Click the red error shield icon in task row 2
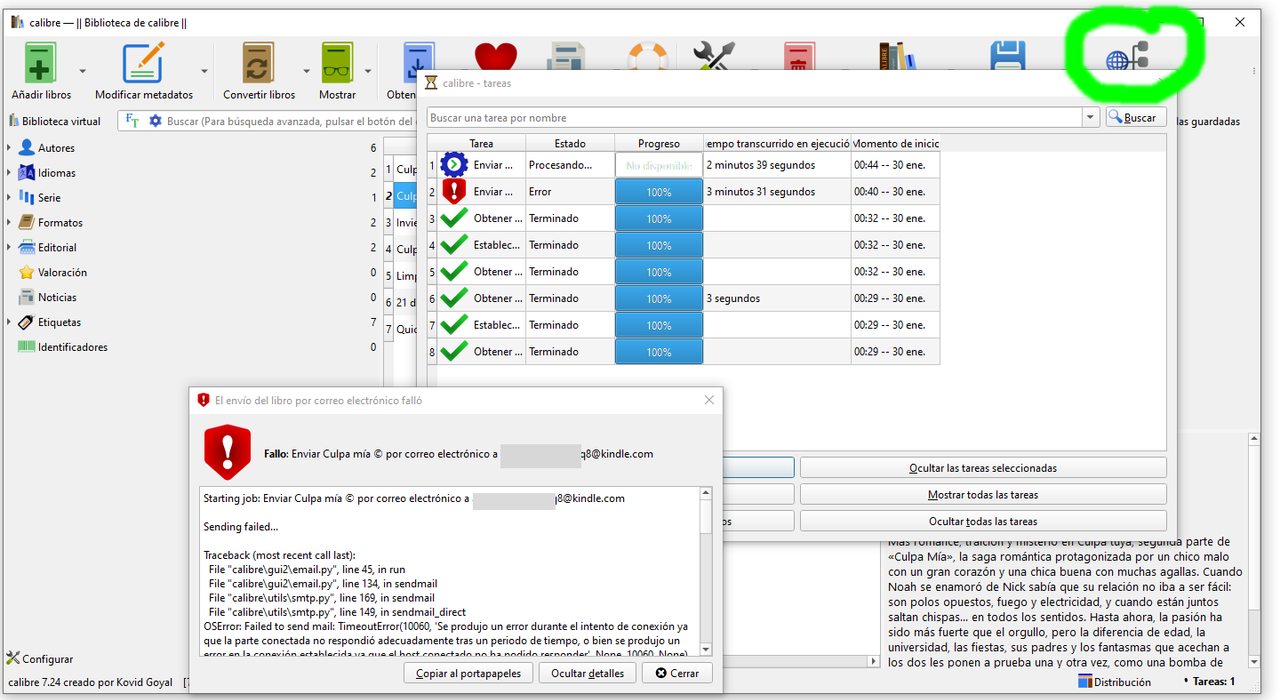Screen dimensions: 1280x700 (x=454, y=191)
